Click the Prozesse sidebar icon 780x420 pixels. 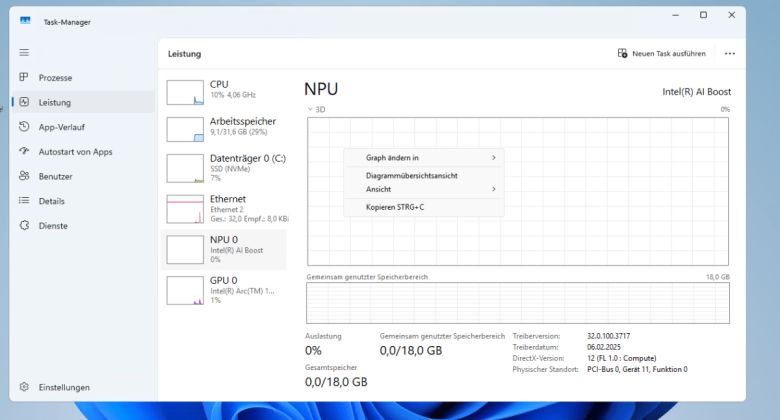pos(24,77)
